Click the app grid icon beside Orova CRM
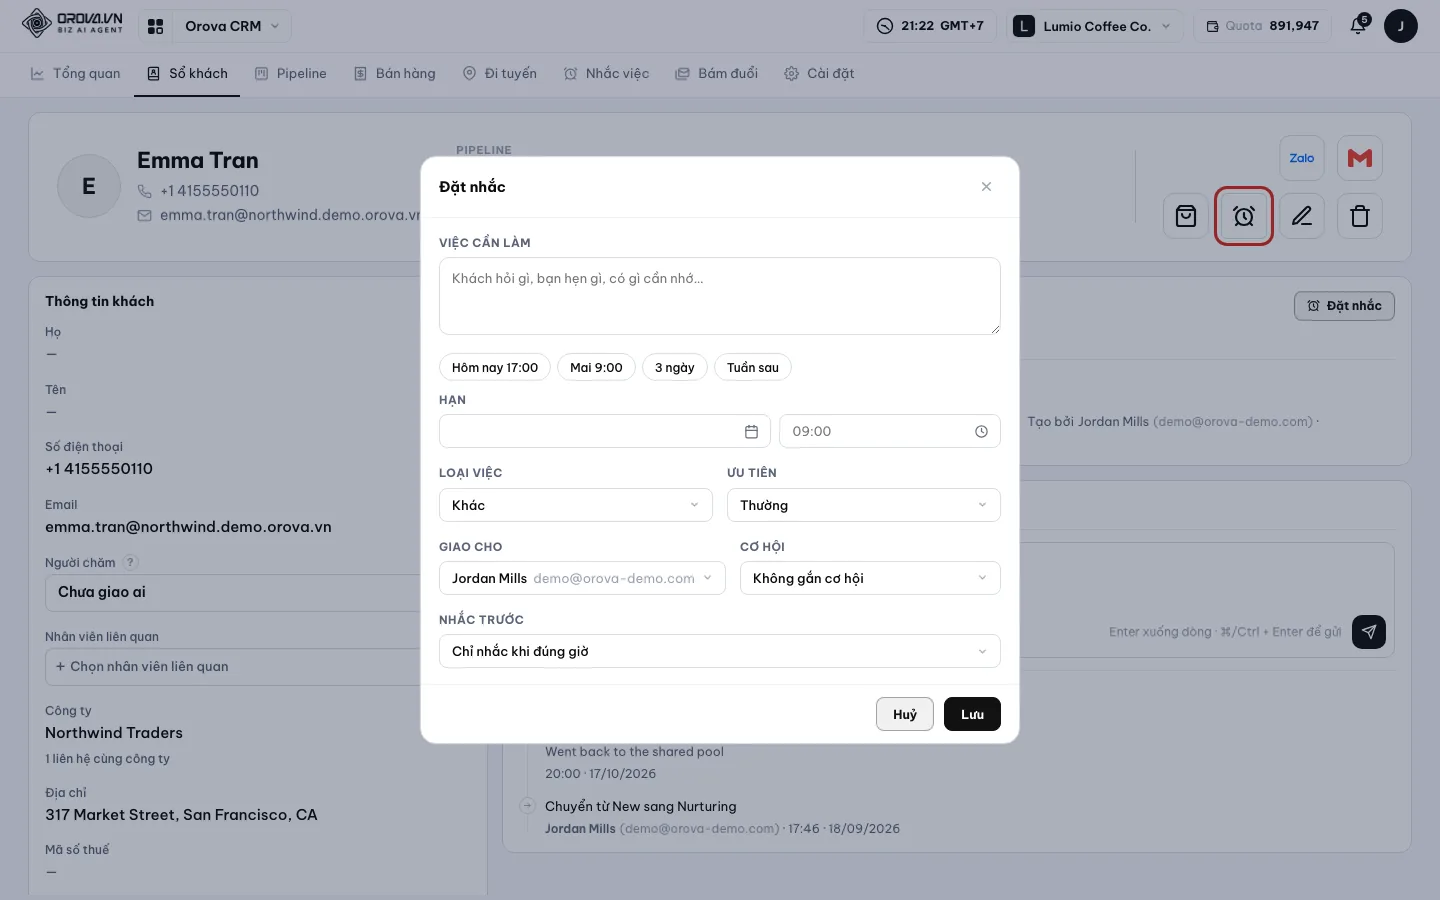Viewport: 1440px width, 900px height. 155,26
